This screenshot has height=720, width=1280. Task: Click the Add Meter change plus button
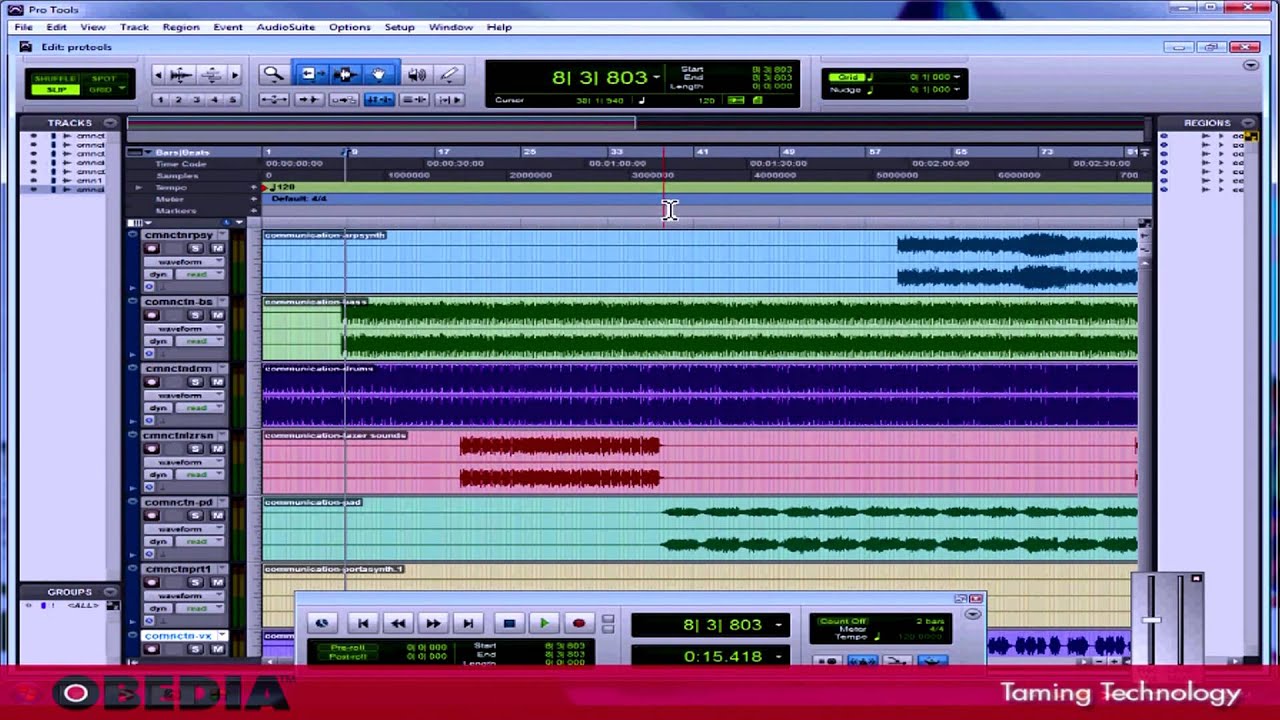tap(254, 199)
